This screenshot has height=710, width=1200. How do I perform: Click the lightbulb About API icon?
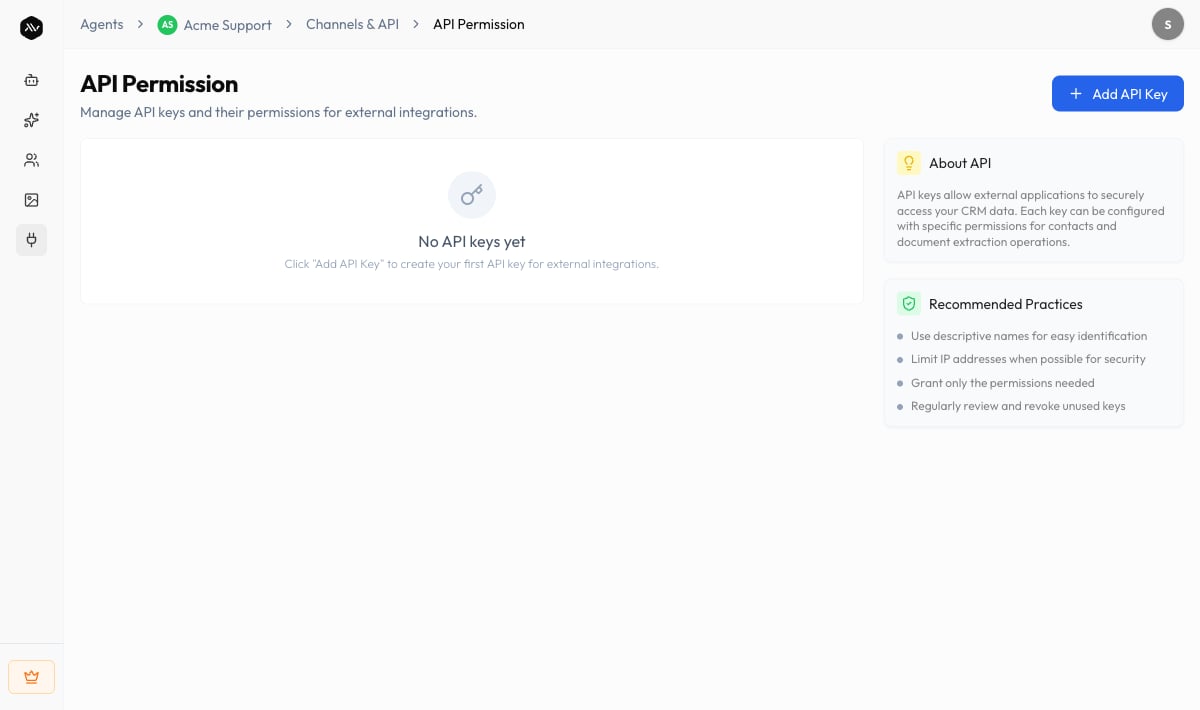point(909,163)
